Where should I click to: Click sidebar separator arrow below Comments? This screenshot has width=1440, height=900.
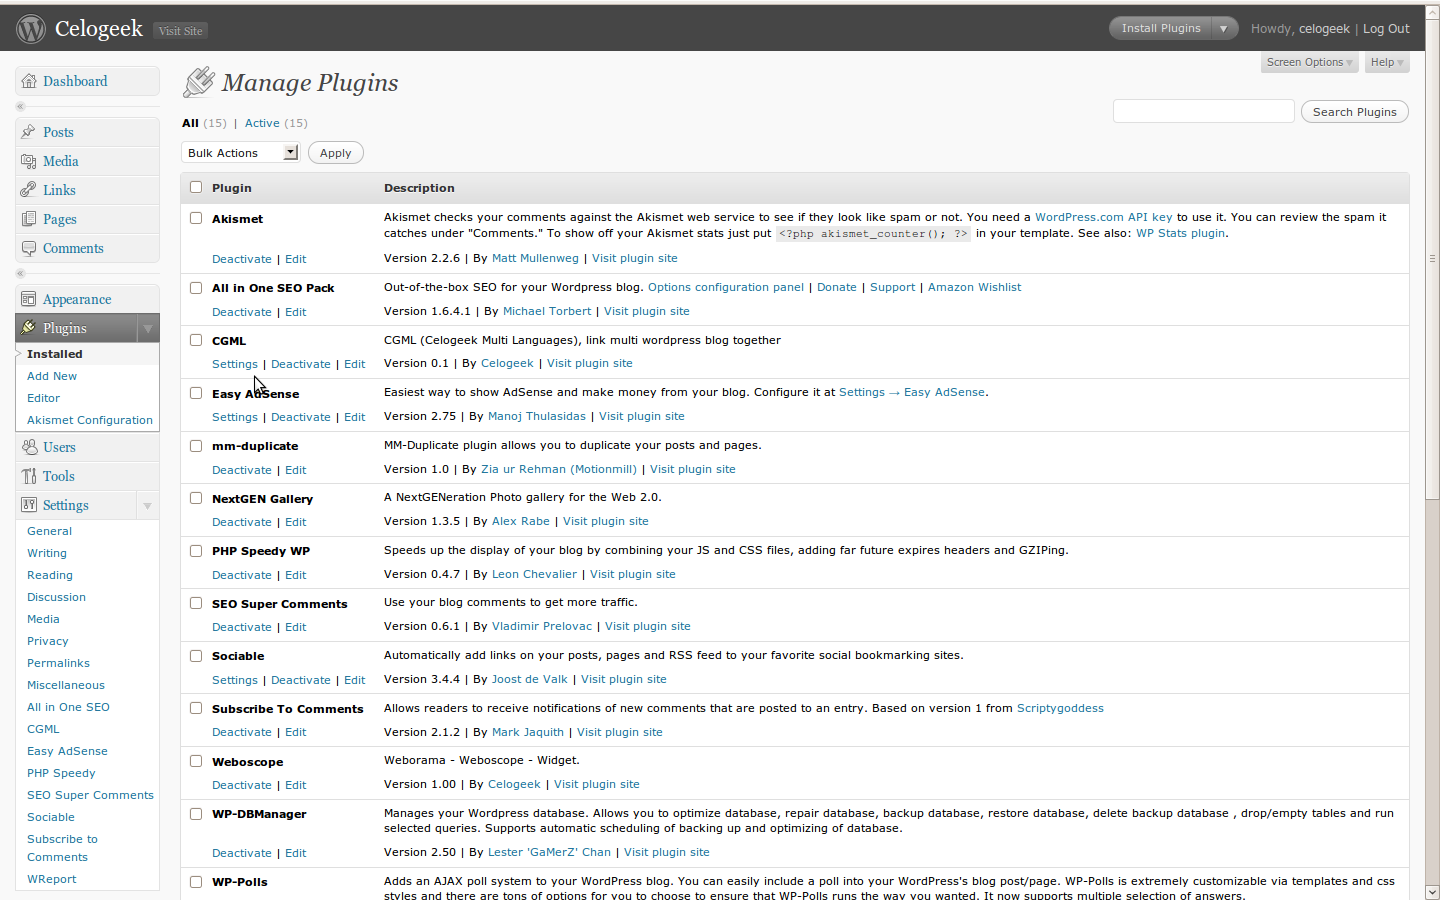pos(20,273)
